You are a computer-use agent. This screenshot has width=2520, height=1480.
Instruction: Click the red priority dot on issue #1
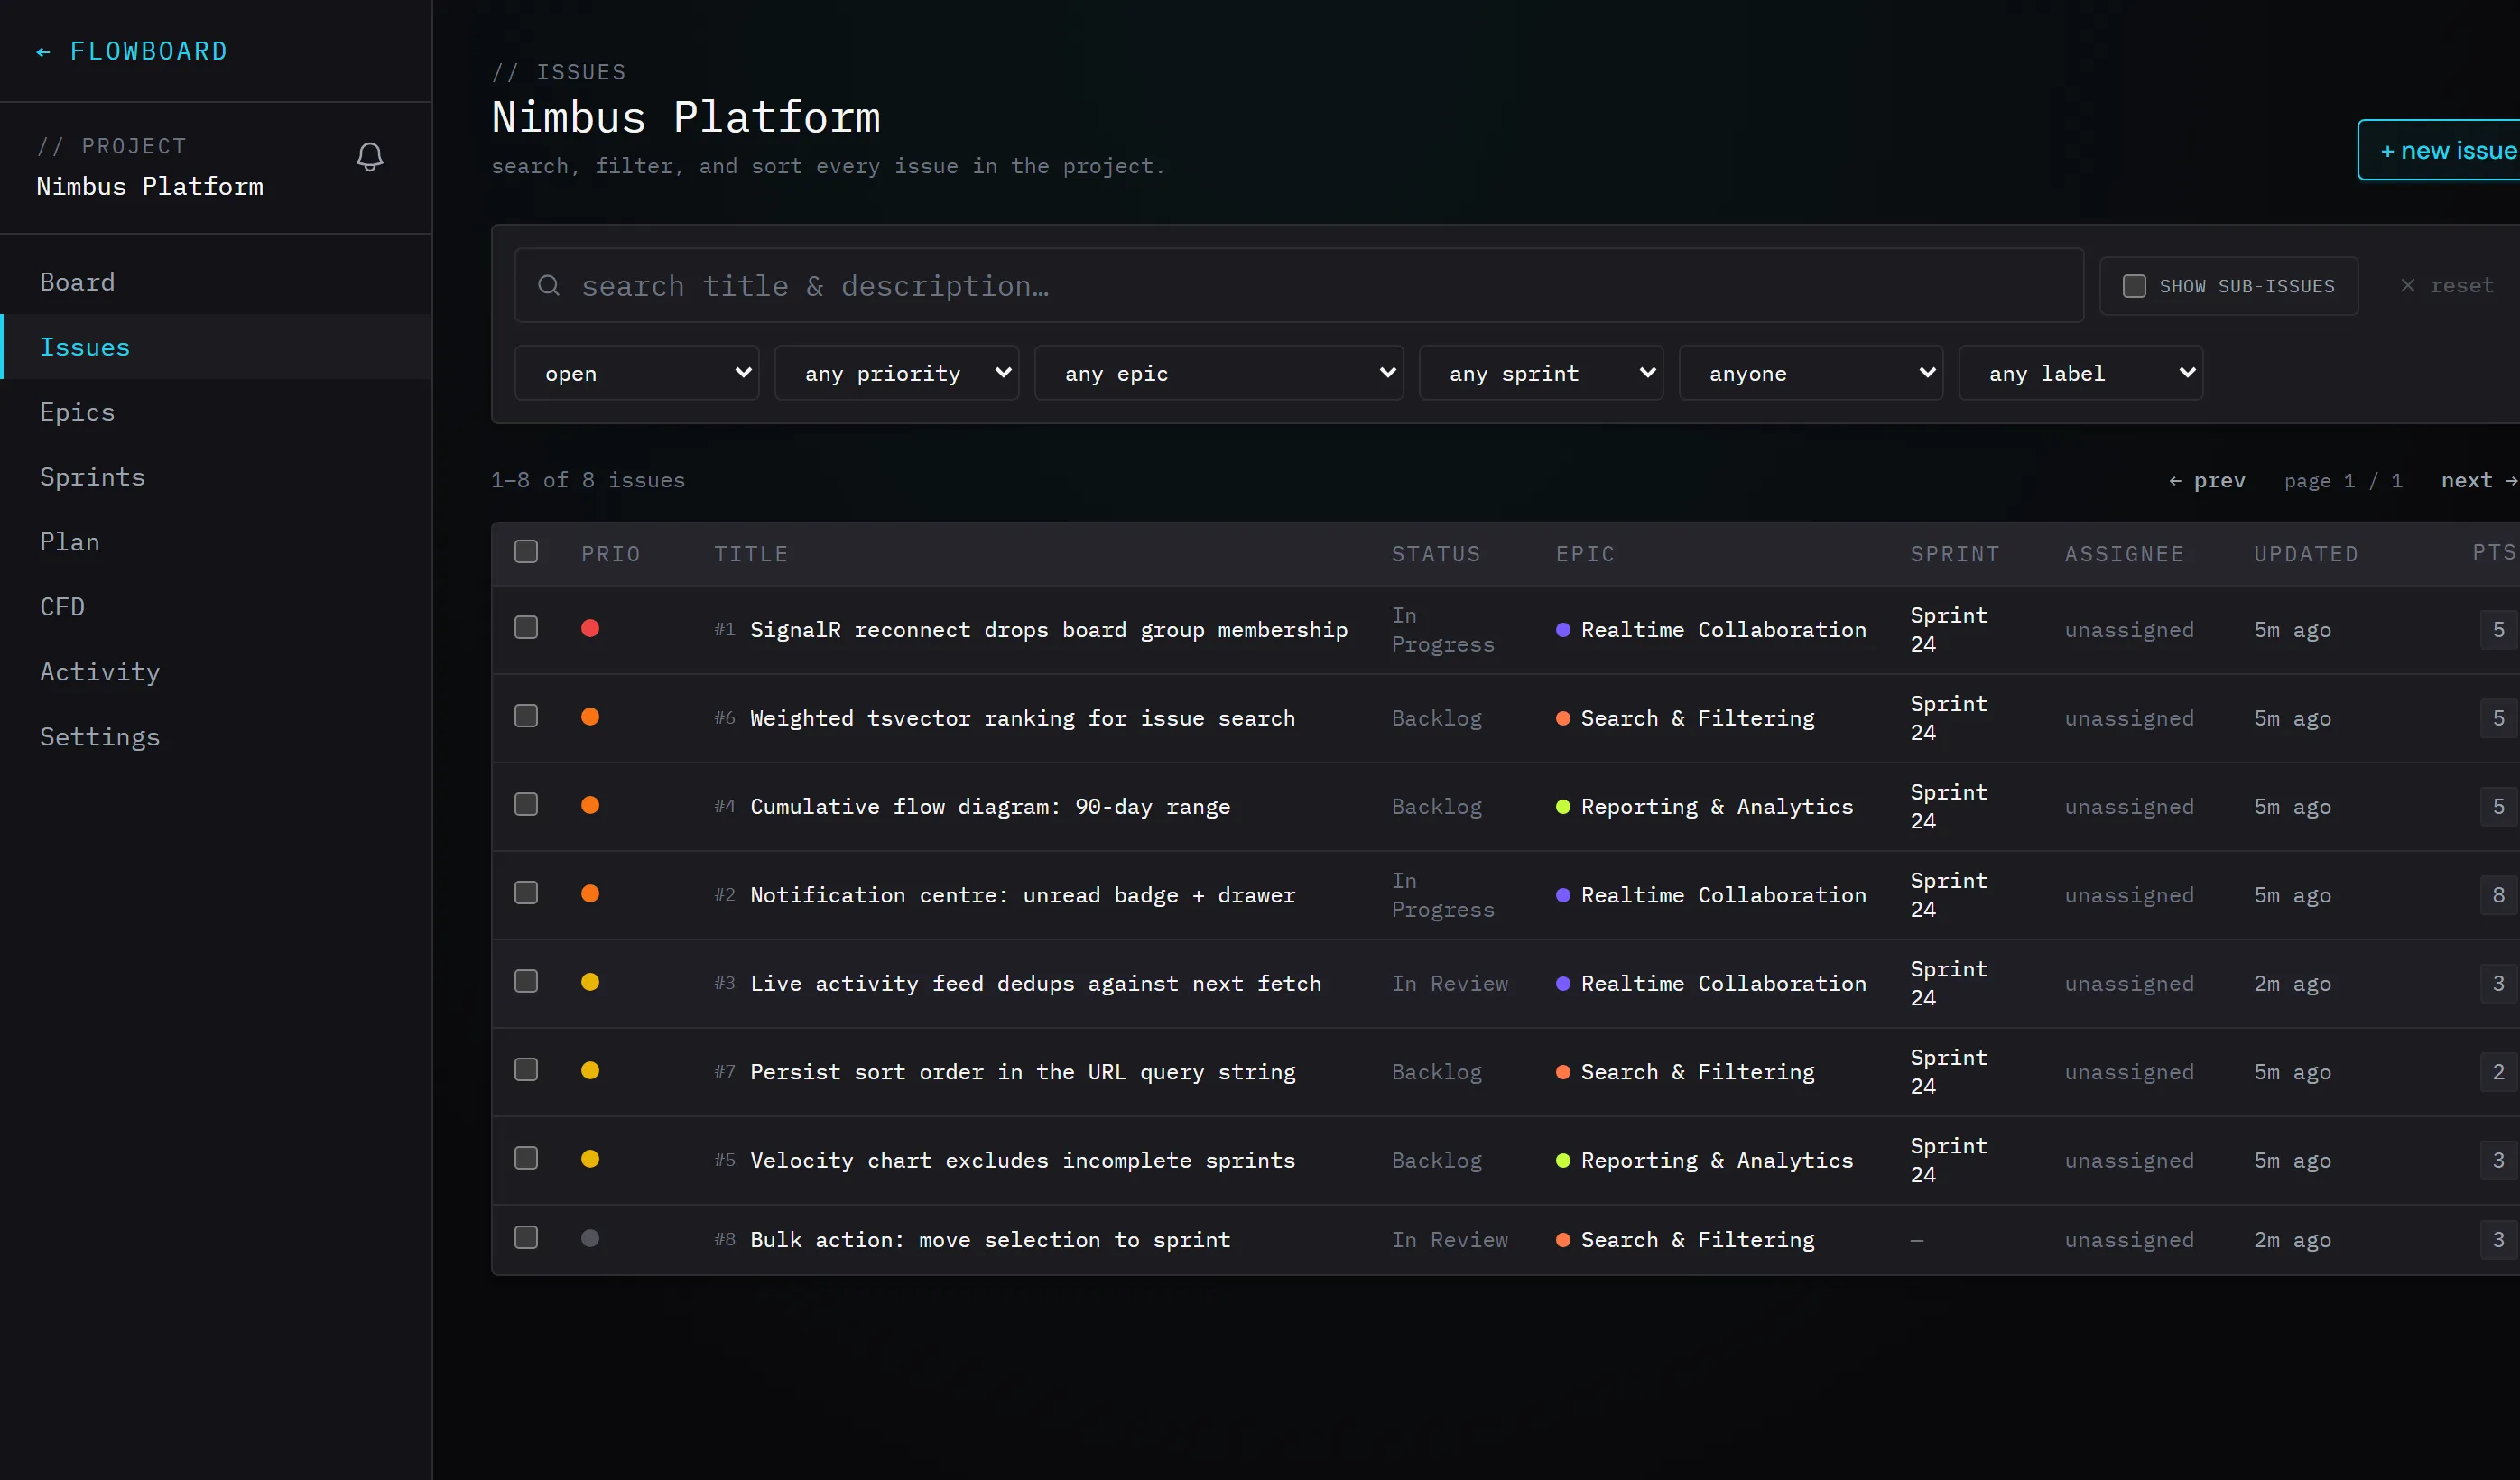click(590, 628)
